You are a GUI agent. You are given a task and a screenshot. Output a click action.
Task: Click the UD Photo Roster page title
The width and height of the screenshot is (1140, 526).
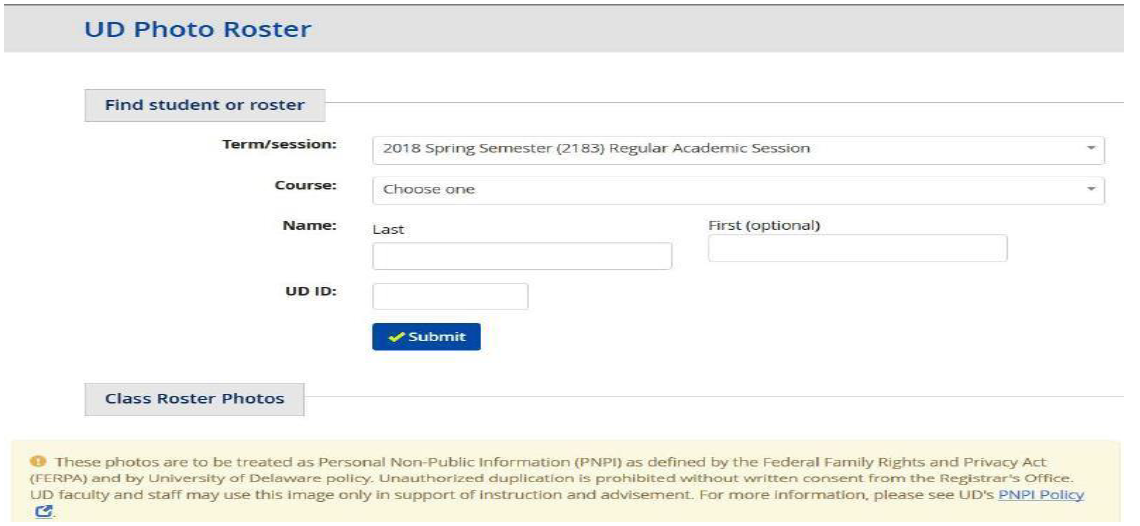(x=198, y=29)
